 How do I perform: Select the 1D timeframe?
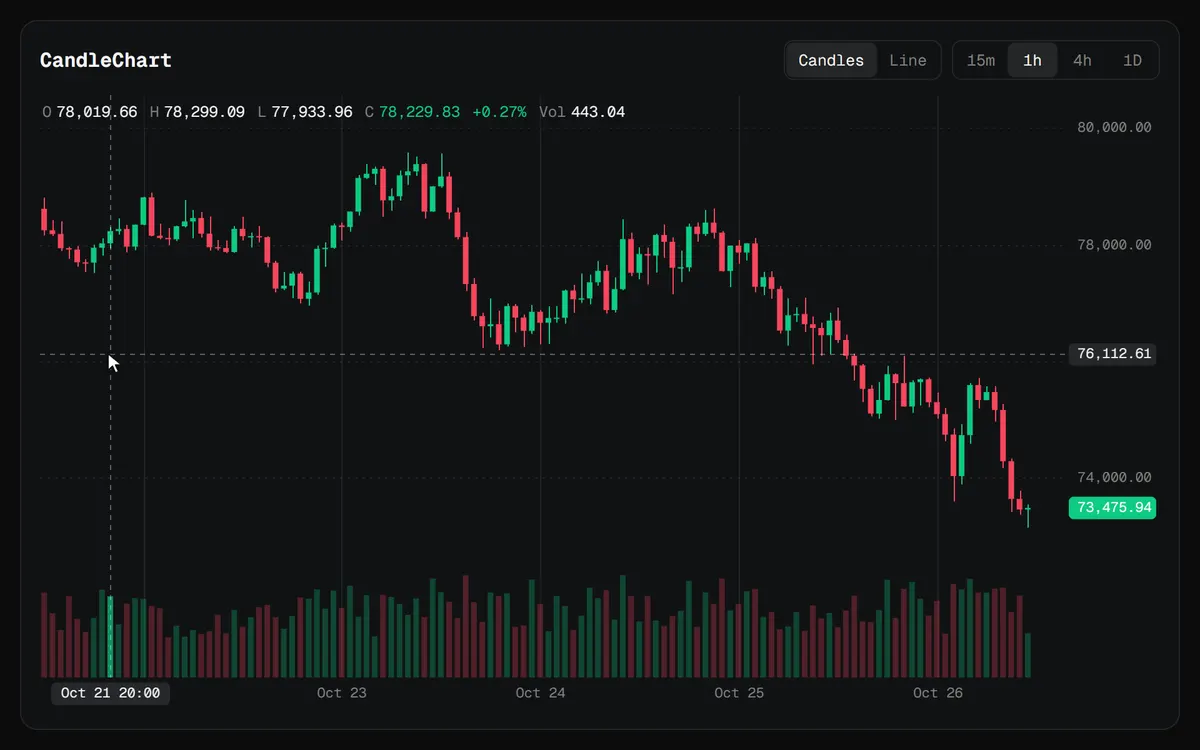click(1132, 60)
